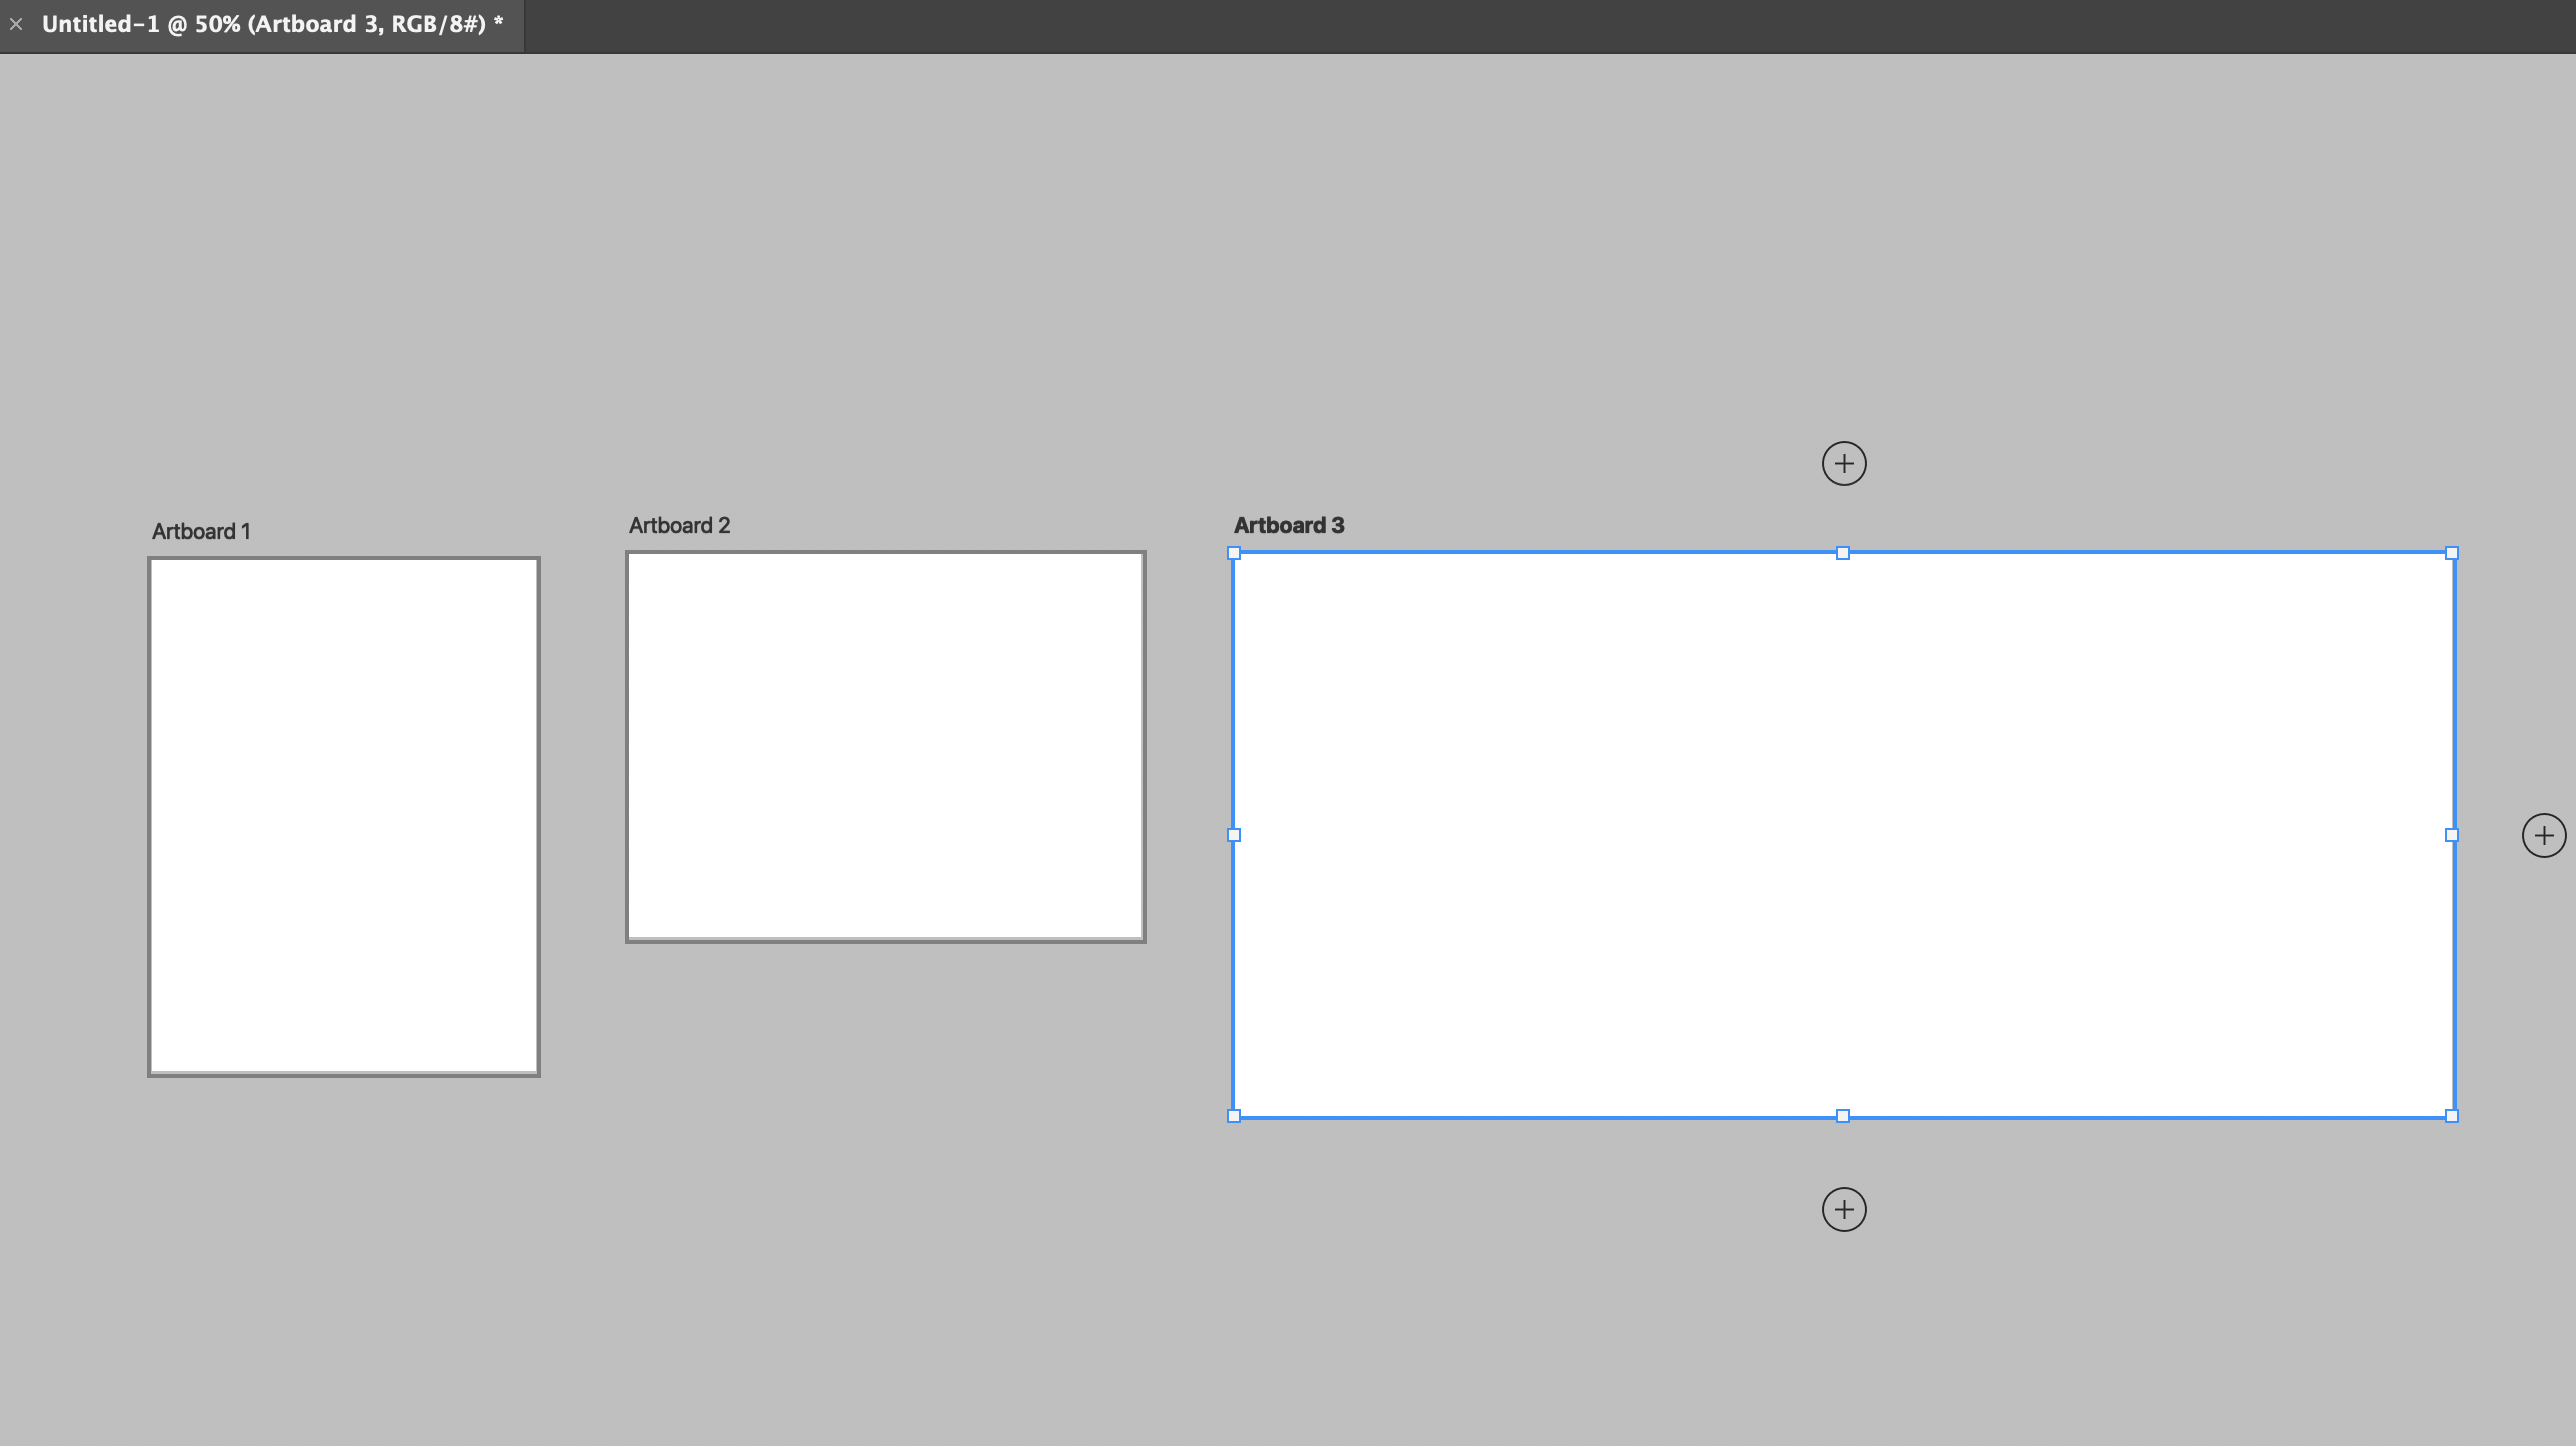The height and width of the screenshot is (1446, 2576).
Task: Click the add artboard plus above Artboard 3
Action: coord(1843,464)
